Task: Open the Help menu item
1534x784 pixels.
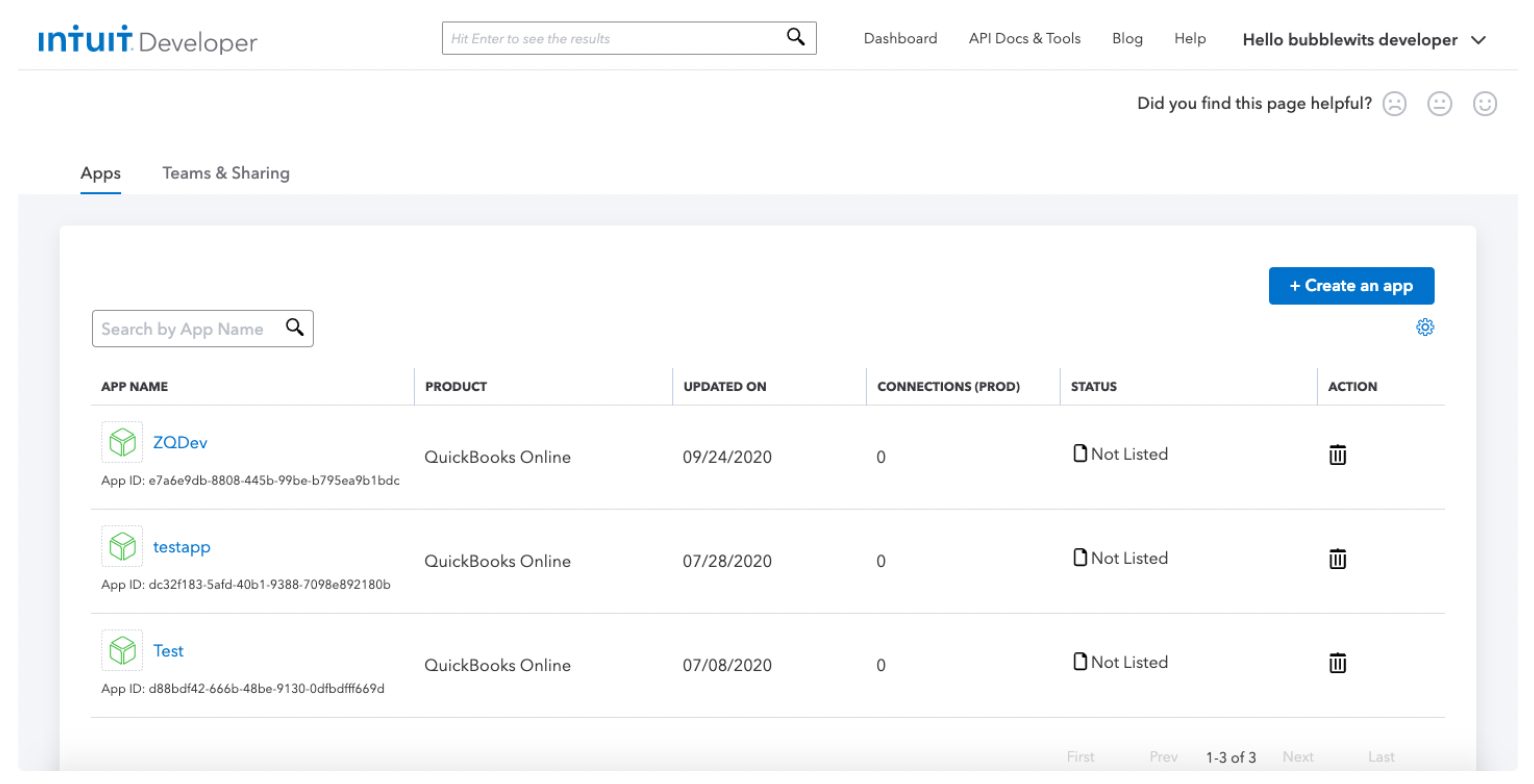Action: [x=1190, y=39]
